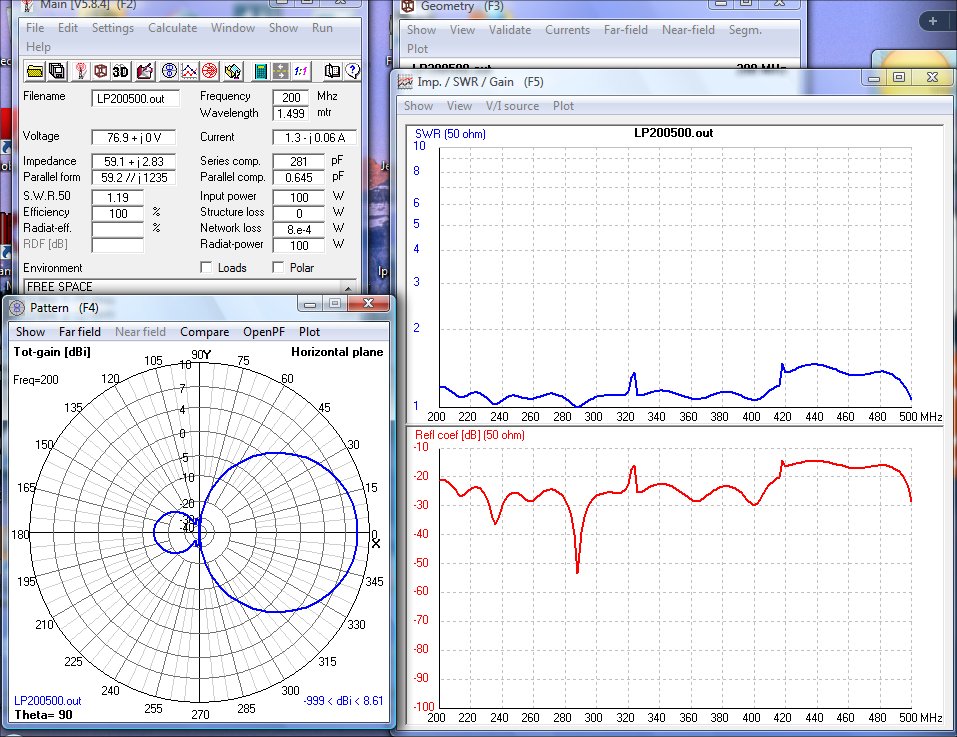Click the calculator toolbar icon
Screen dimensions: 957x737
click(260, 71)
